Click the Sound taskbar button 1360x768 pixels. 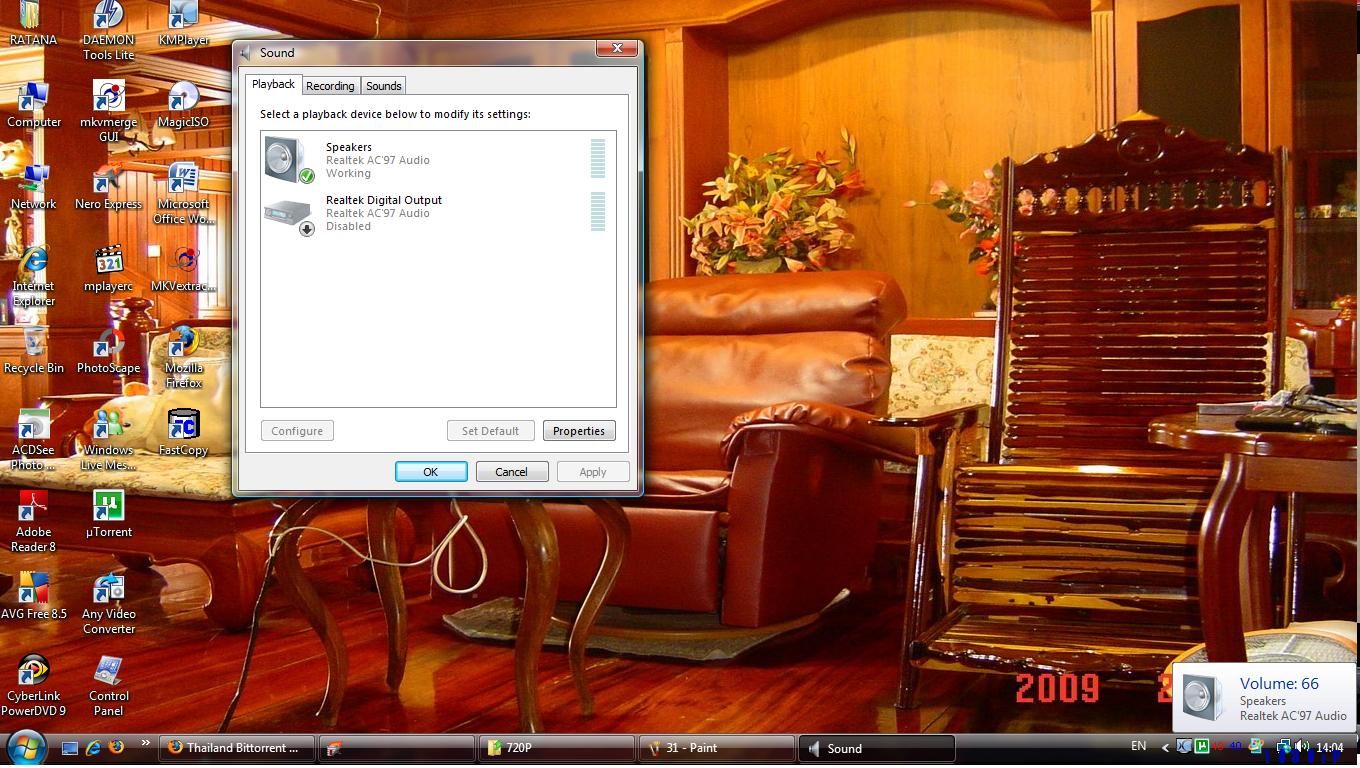(877, 748)
